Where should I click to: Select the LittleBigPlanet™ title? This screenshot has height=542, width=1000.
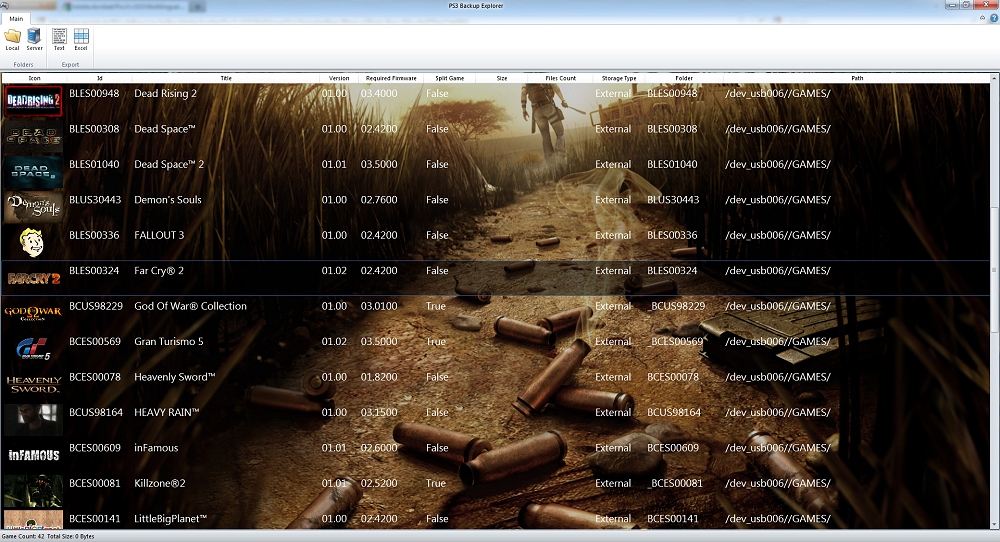pyautogui.click(x=170, y=519)
